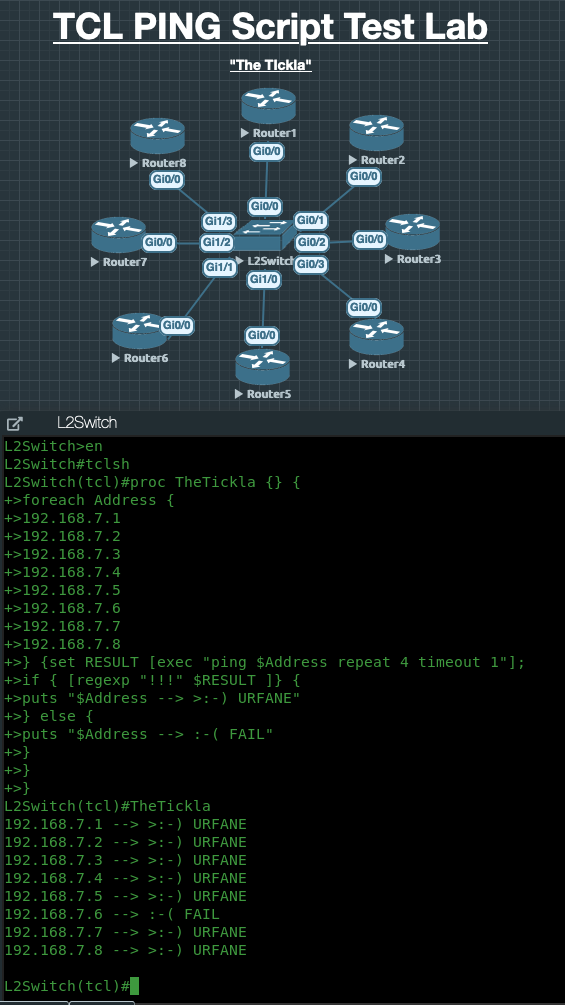Select the Router8 icon
Viewport: 565px width, 1005px height.
(x=158, y=136)
